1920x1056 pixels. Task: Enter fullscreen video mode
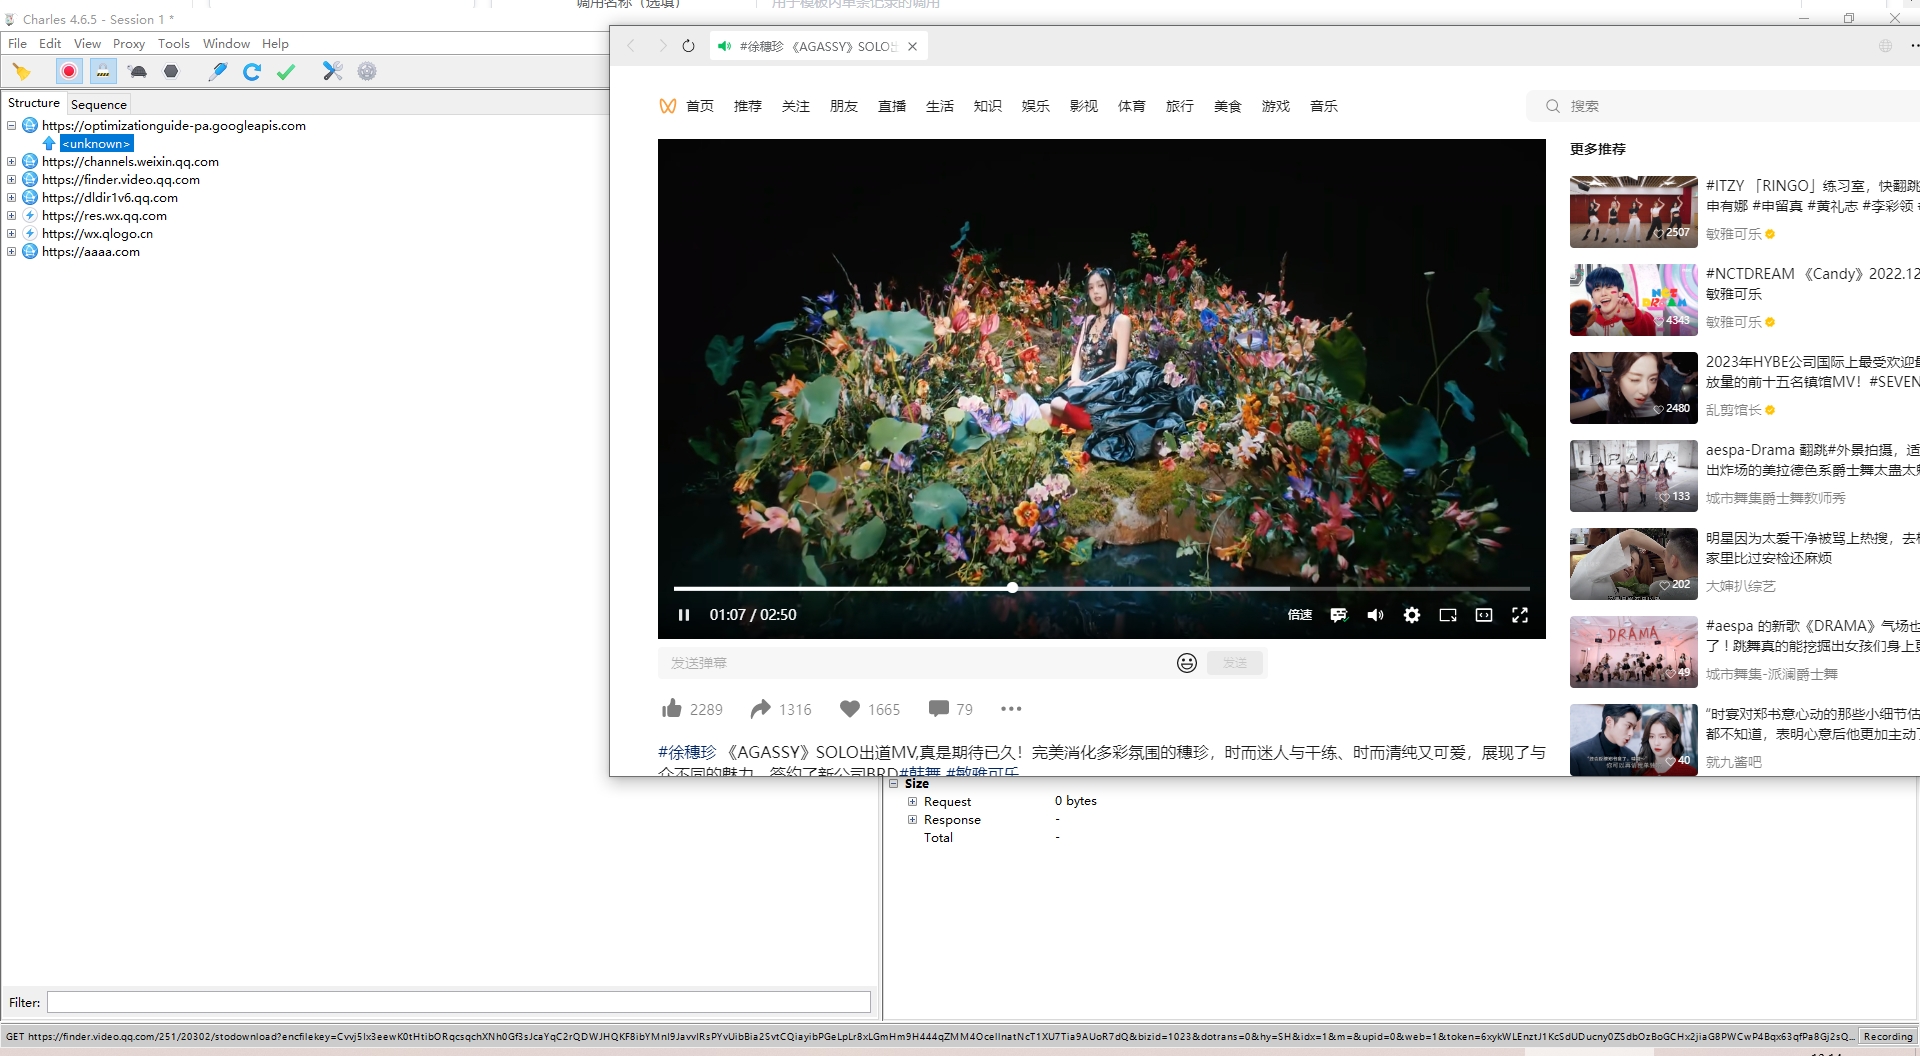[x=1520, y=615]
